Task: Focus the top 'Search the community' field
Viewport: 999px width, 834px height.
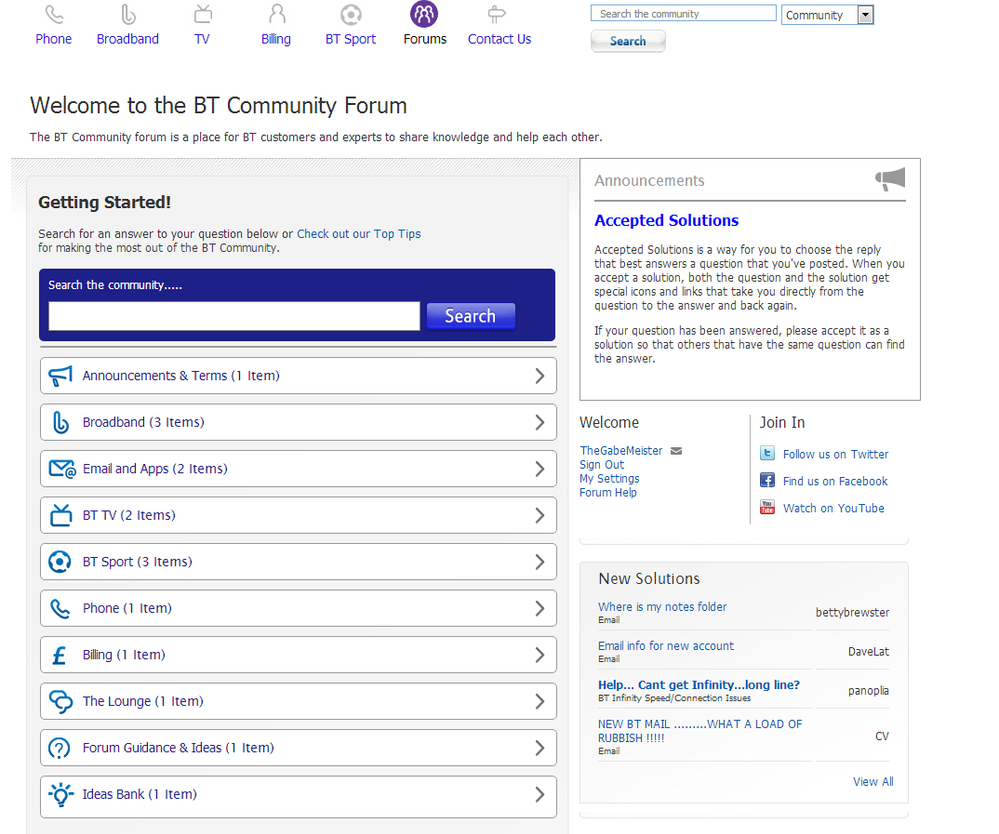Action: pyautogui.click(x=684, y=13)
